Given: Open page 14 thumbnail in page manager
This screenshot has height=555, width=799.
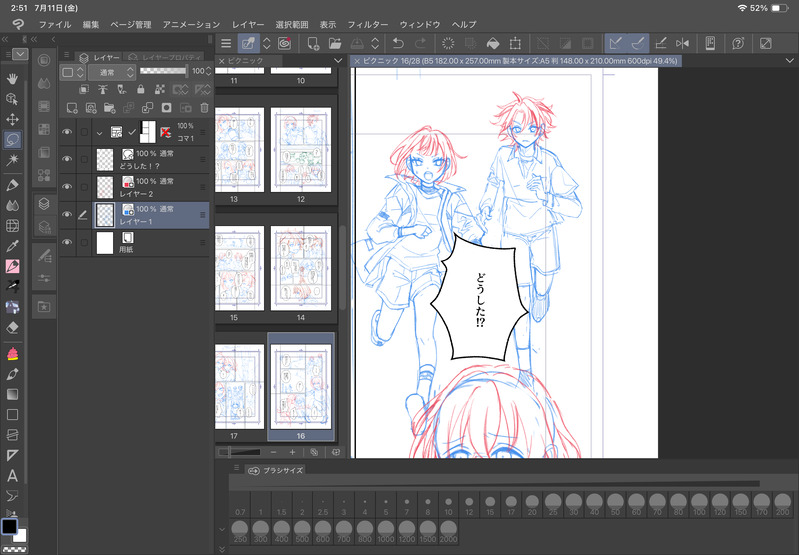Looking at the screenshot, I should 301,269.
